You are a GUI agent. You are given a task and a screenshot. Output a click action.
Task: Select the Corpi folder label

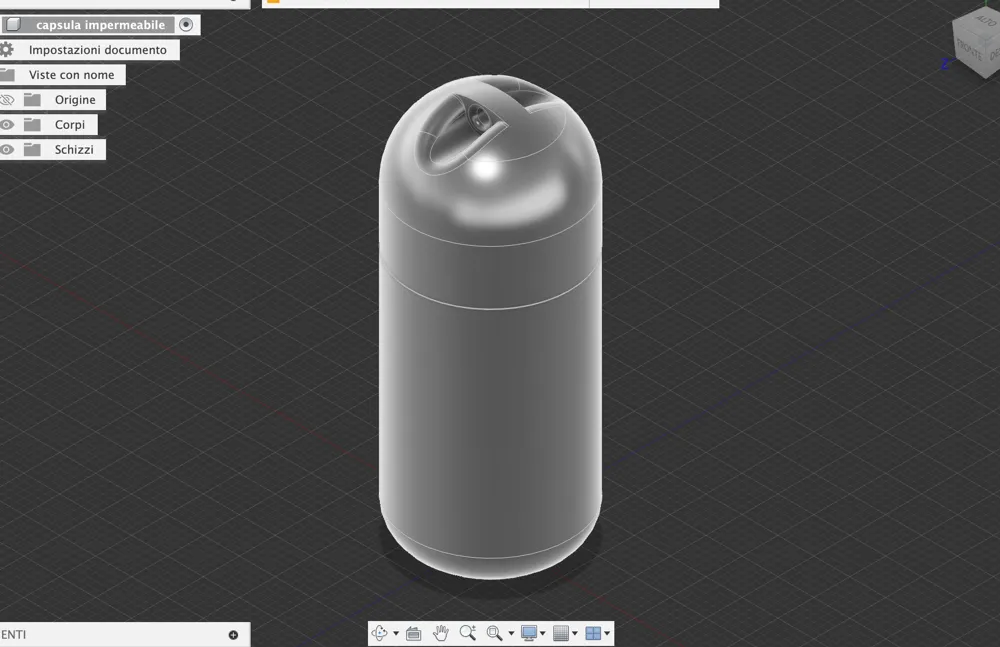[x=70, y=124]
